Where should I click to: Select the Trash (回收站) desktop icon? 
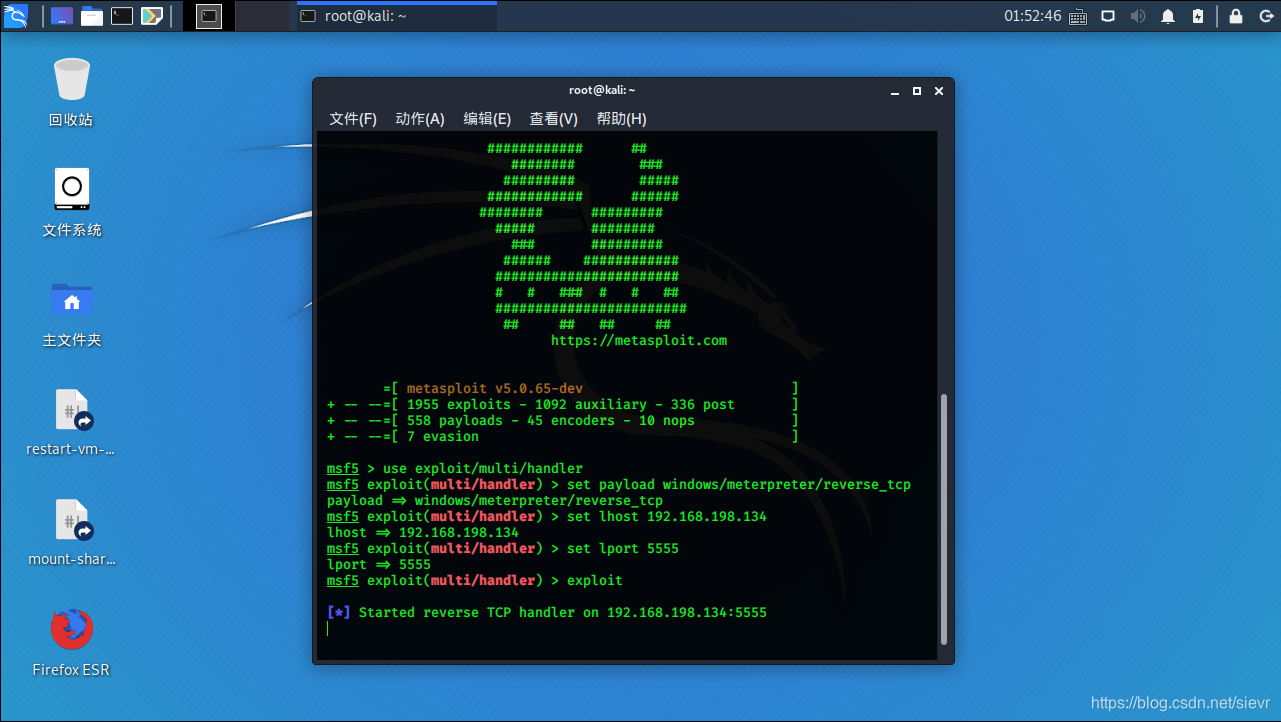click(71, 92)
